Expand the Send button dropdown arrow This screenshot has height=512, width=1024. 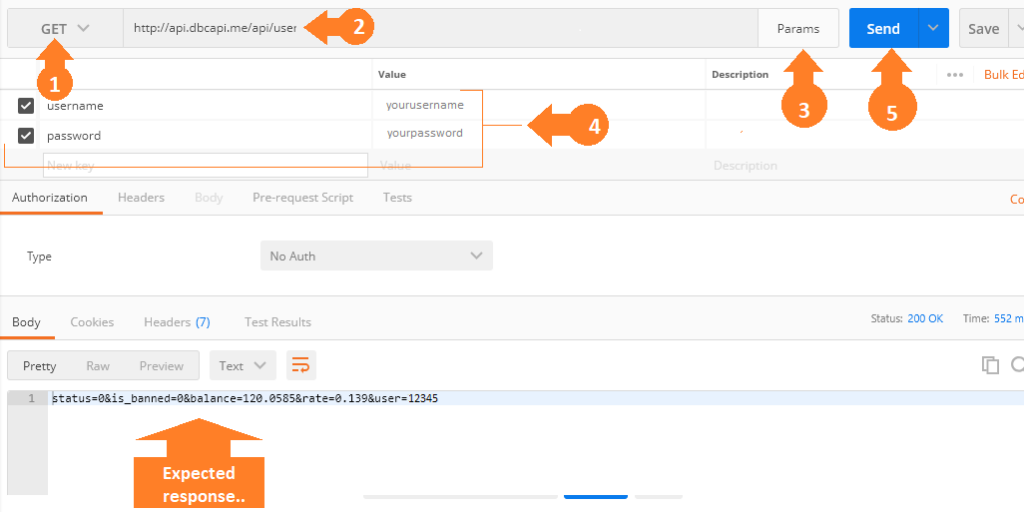[934, 29]
